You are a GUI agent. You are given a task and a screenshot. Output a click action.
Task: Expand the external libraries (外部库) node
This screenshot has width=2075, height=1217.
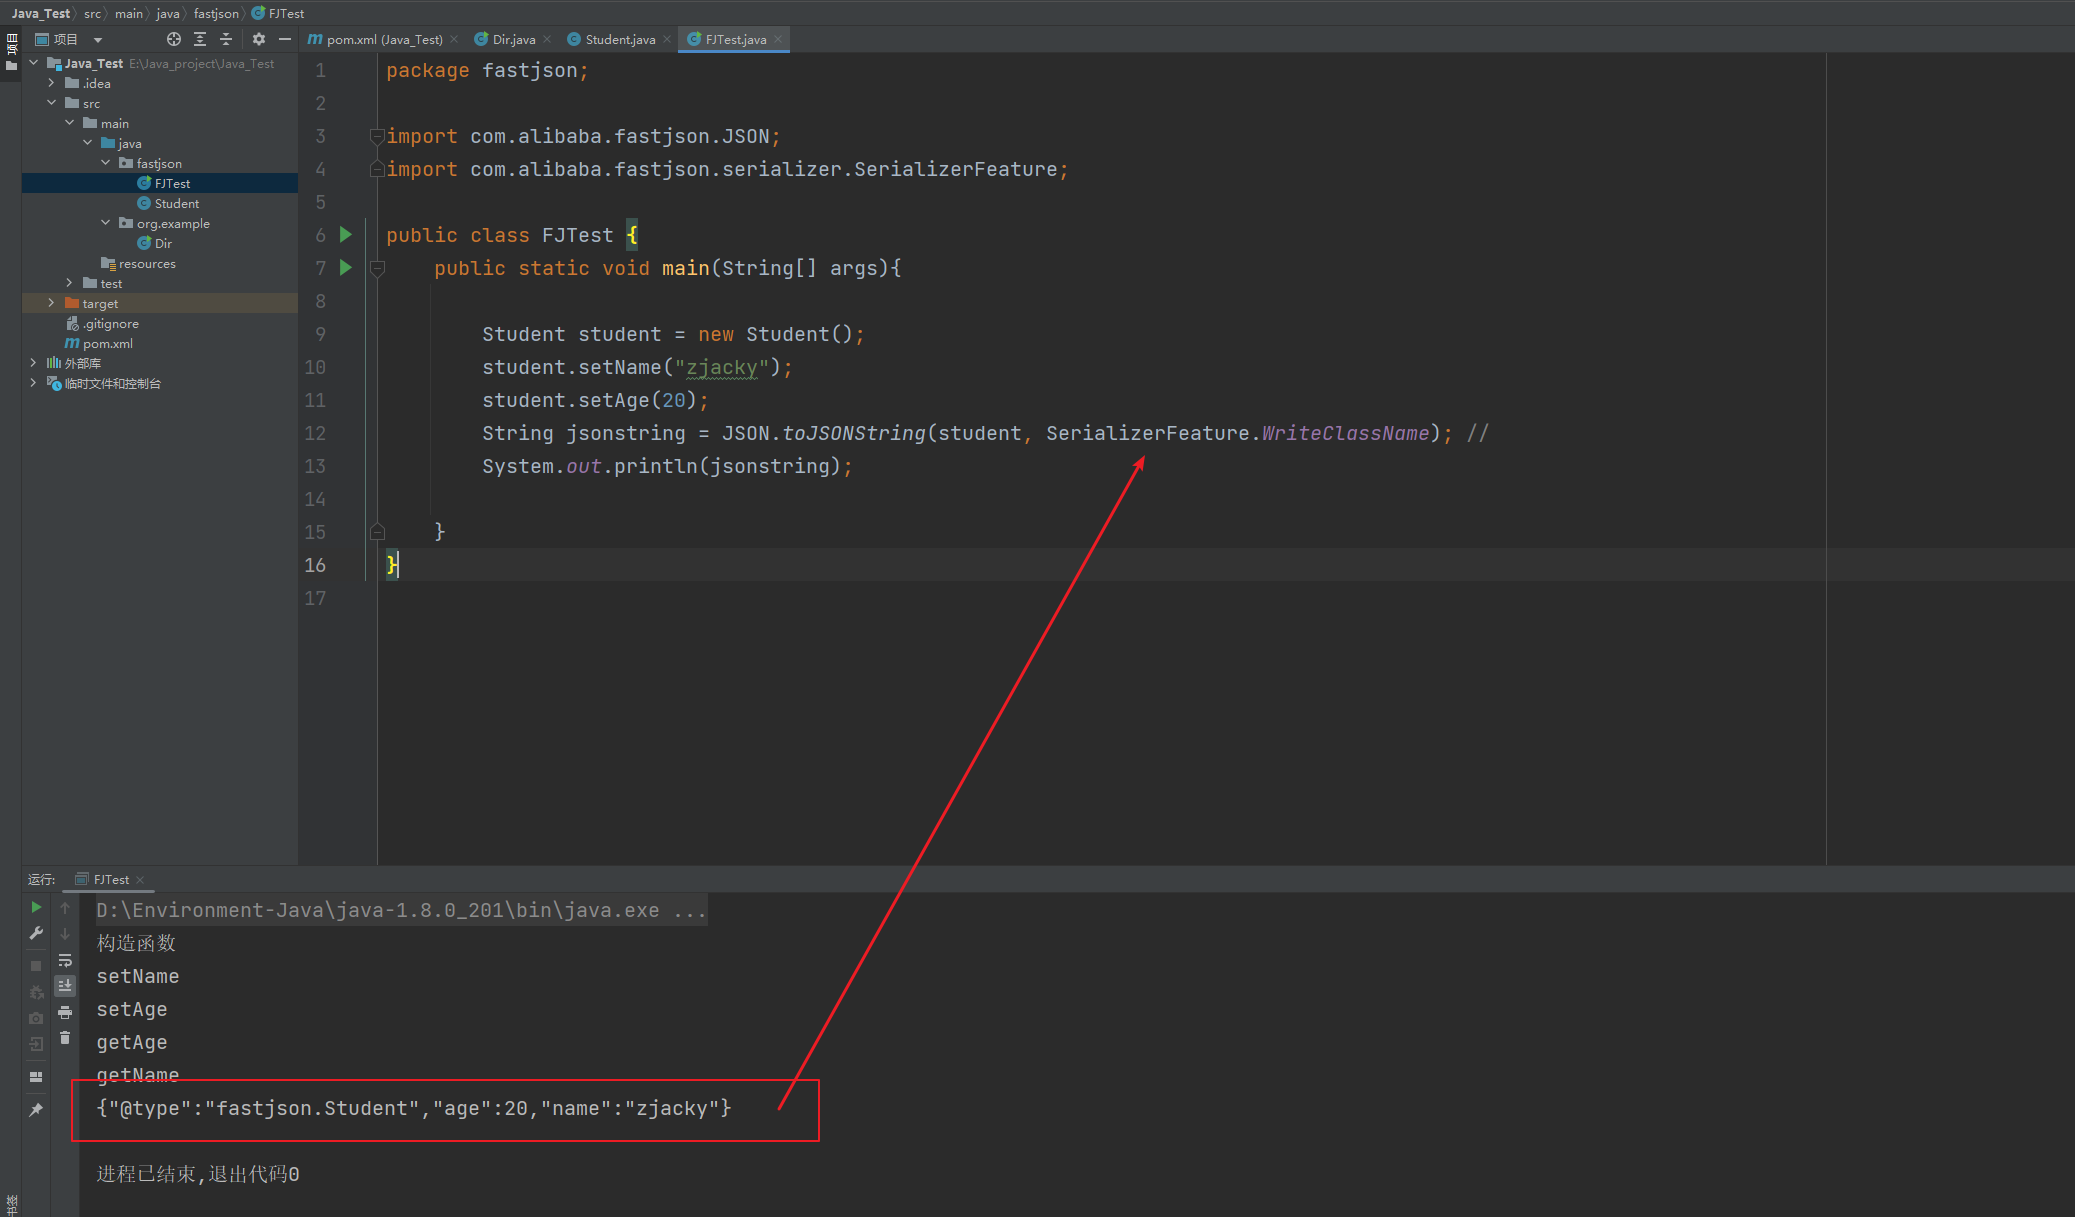(x=34, y=363)
